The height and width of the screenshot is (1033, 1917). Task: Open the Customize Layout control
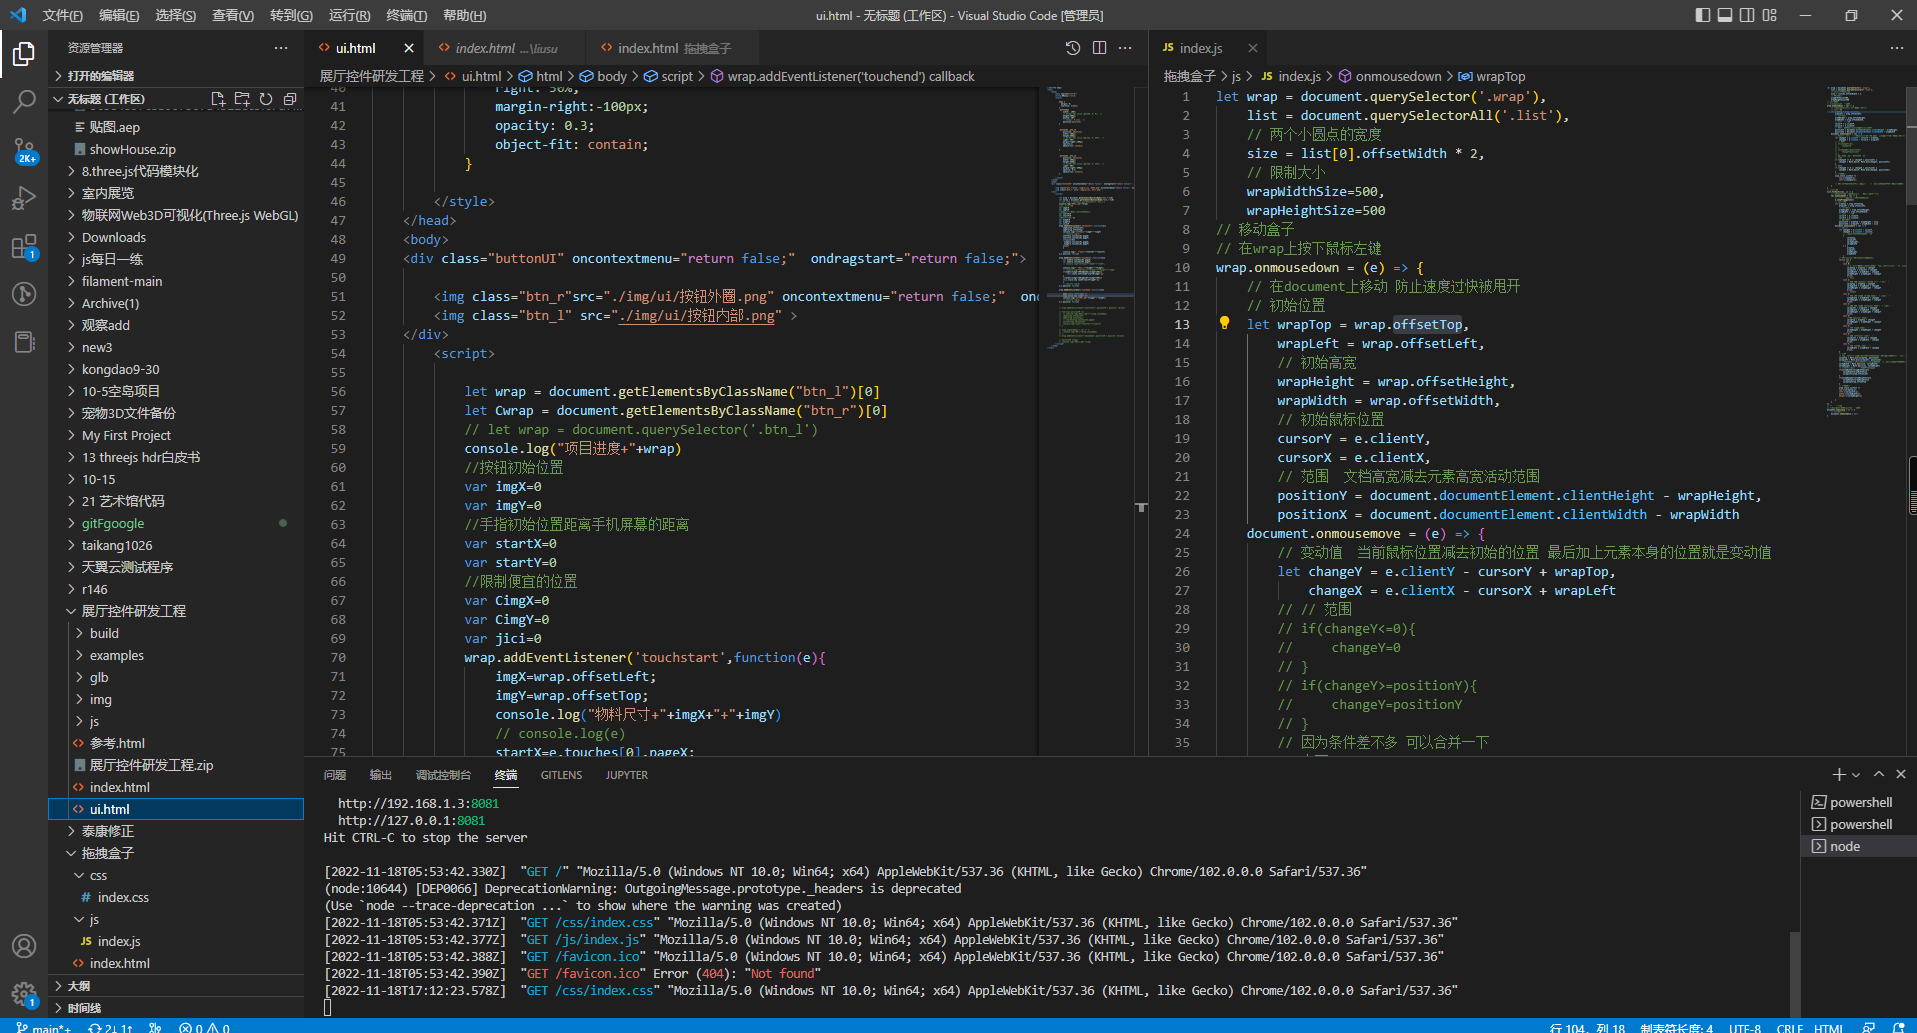point(1770,15)
